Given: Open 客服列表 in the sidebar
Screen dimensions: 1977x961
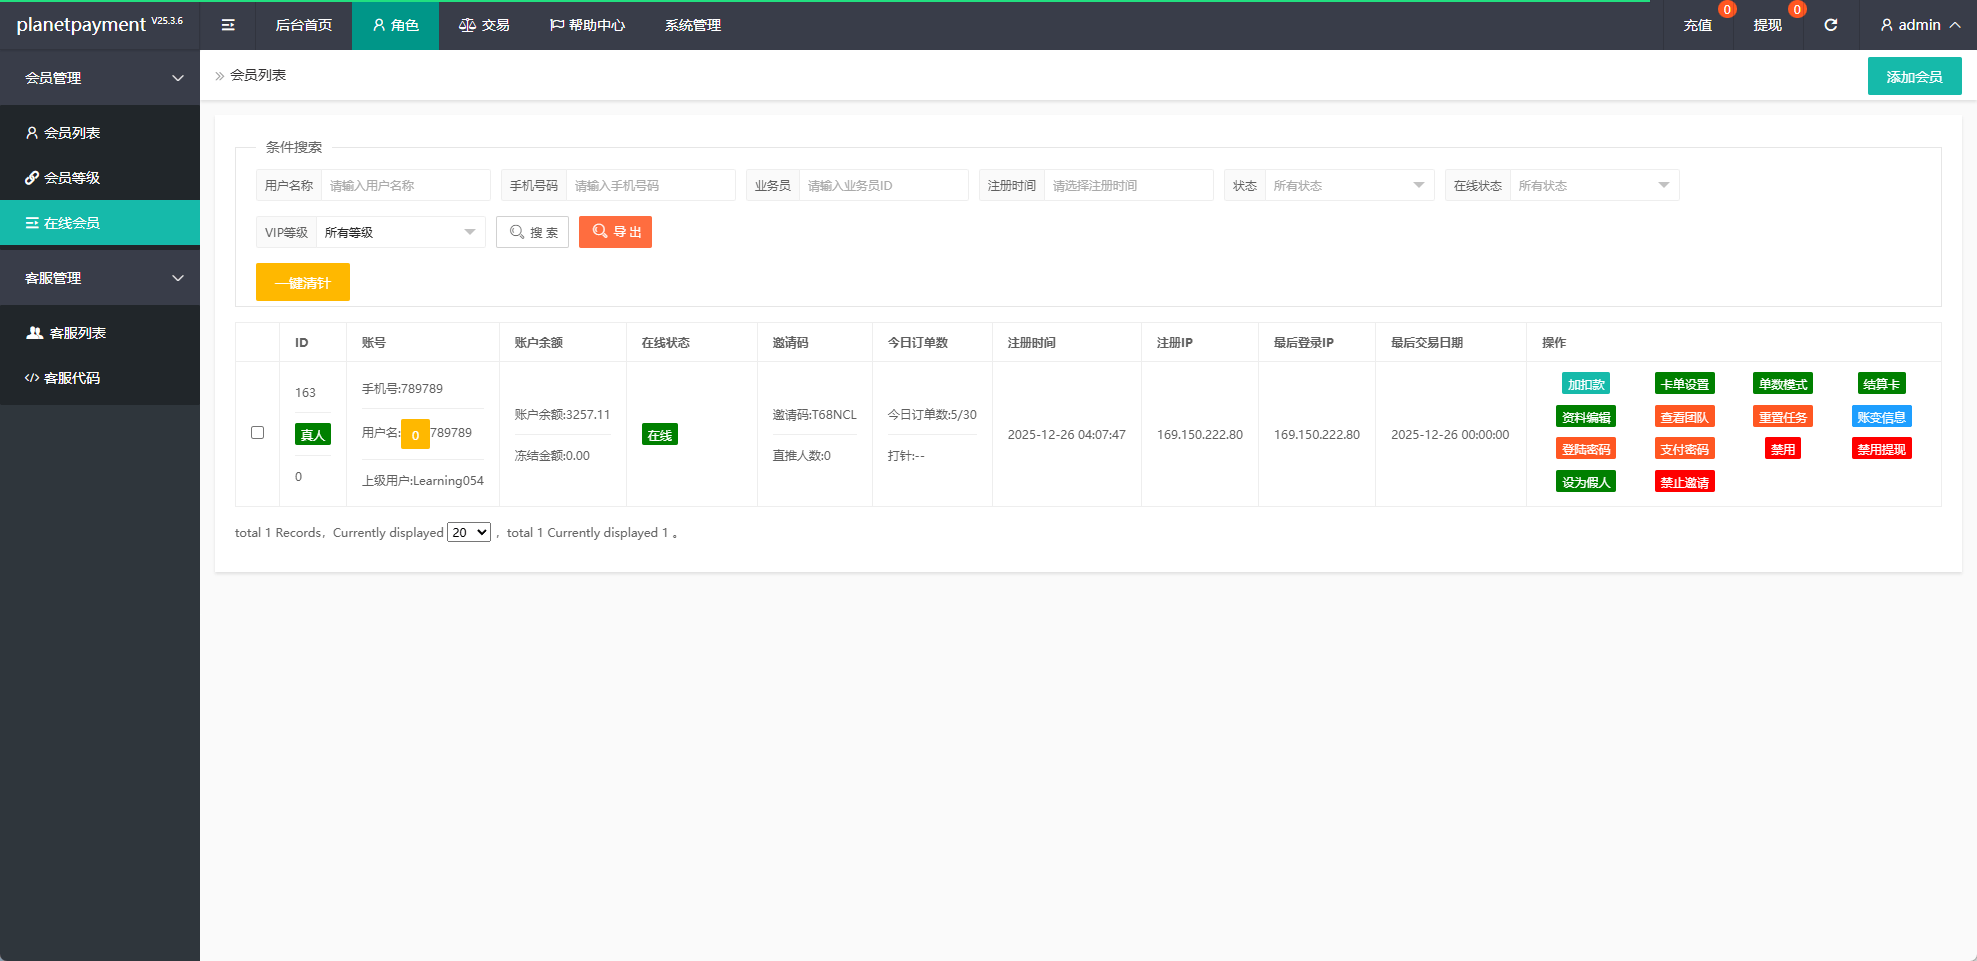Looking at the screenshot, I should pos(77,333).
